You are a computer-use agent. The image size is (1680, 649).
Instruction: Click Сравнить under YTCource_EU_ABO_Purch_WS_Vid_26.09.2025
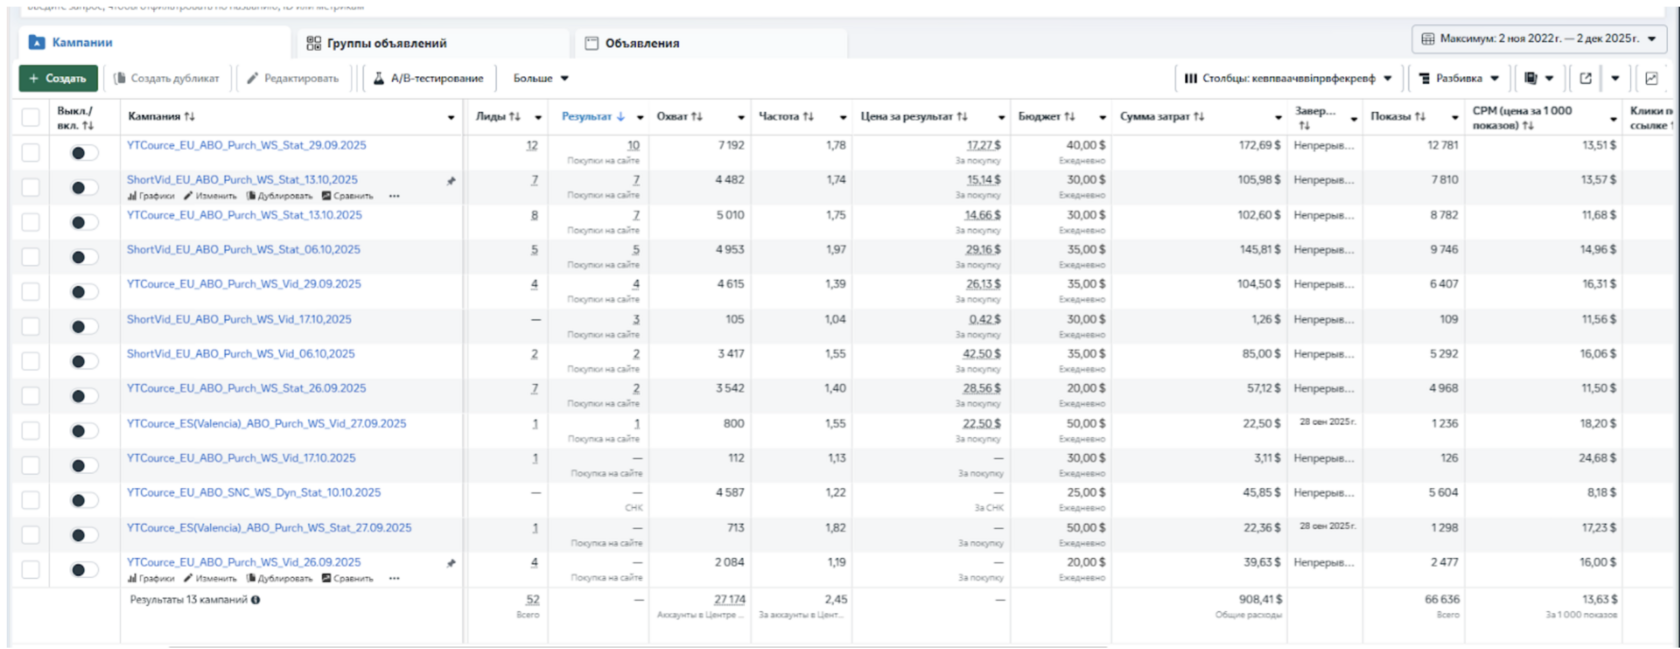(x=347, y=578)
